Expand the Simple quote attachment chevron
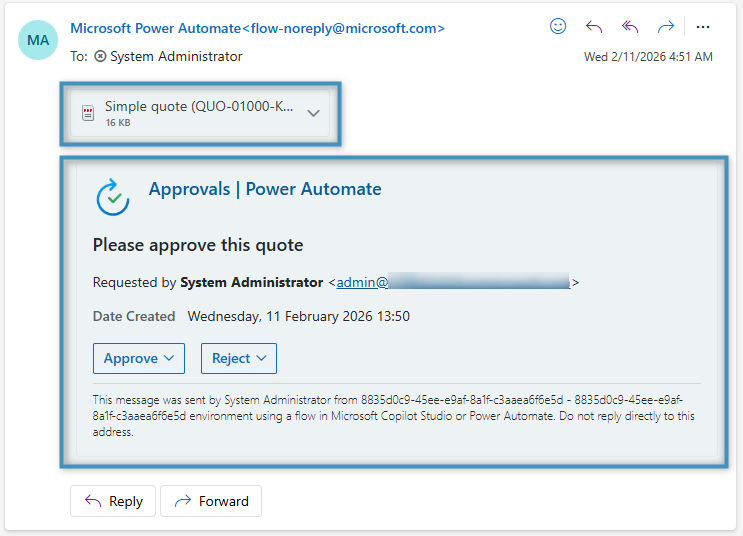The height and width of the screenshot is (536, 743). 313,113
